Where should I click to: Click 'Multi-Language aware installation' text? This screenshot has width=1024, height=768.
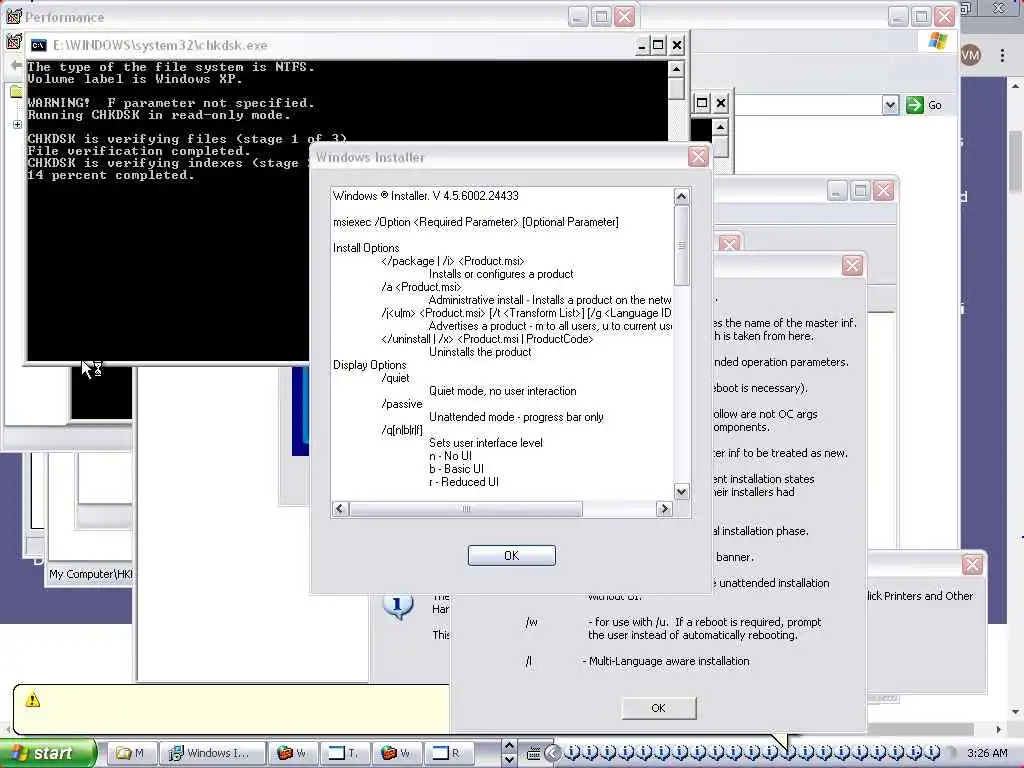pos(669,661)
